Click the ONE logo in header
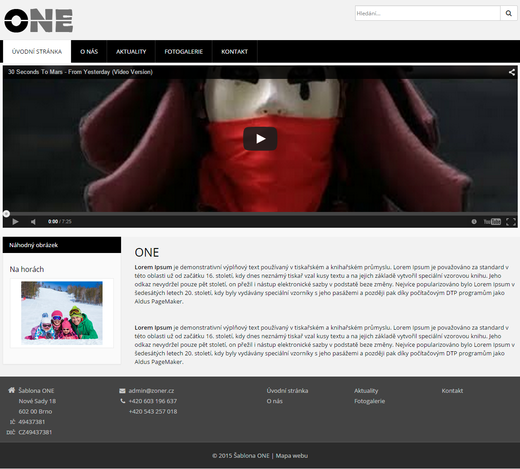 [38, 21]
